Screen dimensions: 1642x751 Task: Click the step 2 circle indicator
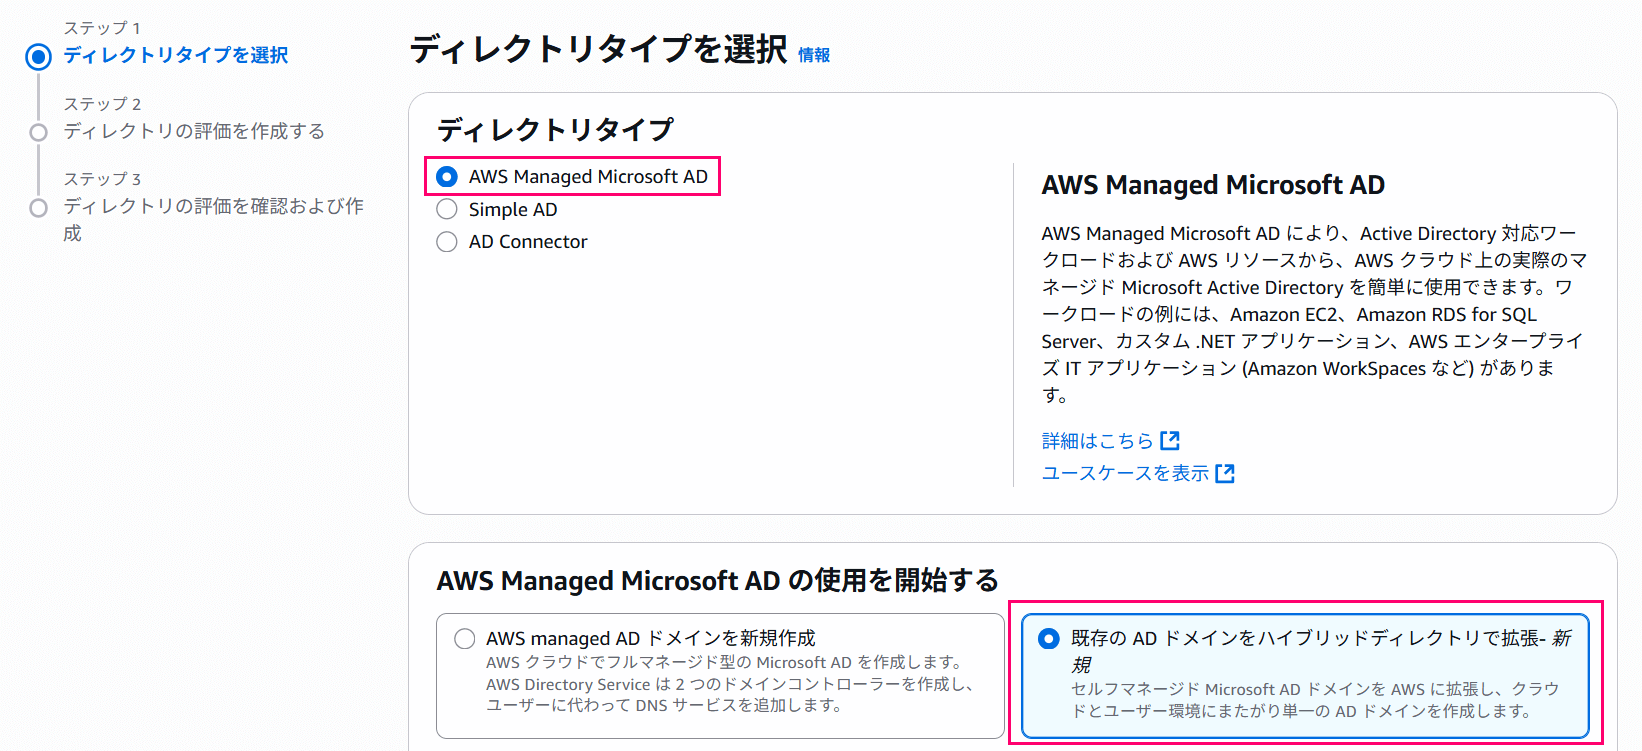pos(39,132)
